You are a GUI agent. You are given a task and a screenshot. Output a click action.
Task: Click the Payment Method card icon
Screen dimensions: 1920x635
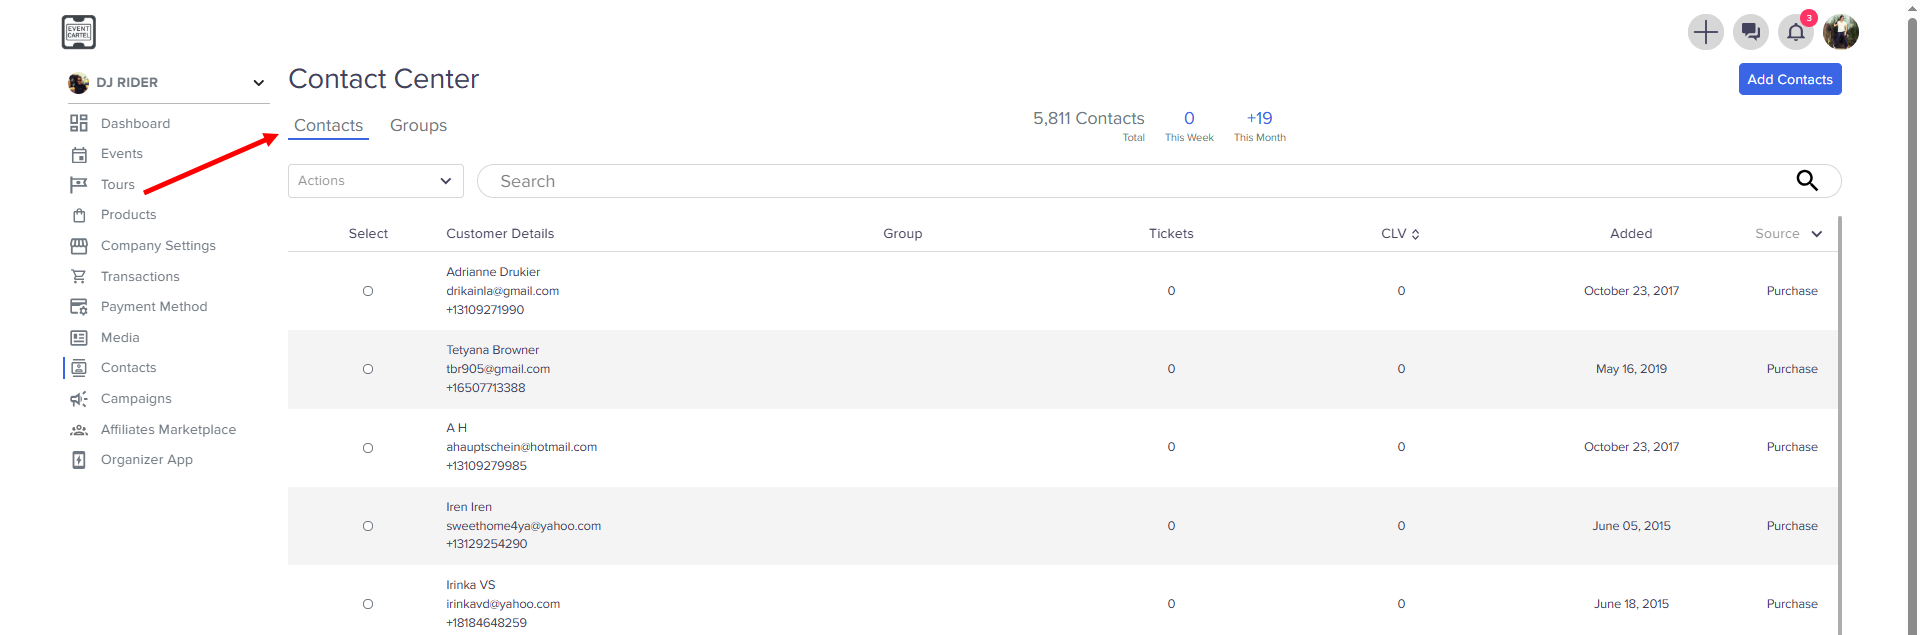[79, 307]
